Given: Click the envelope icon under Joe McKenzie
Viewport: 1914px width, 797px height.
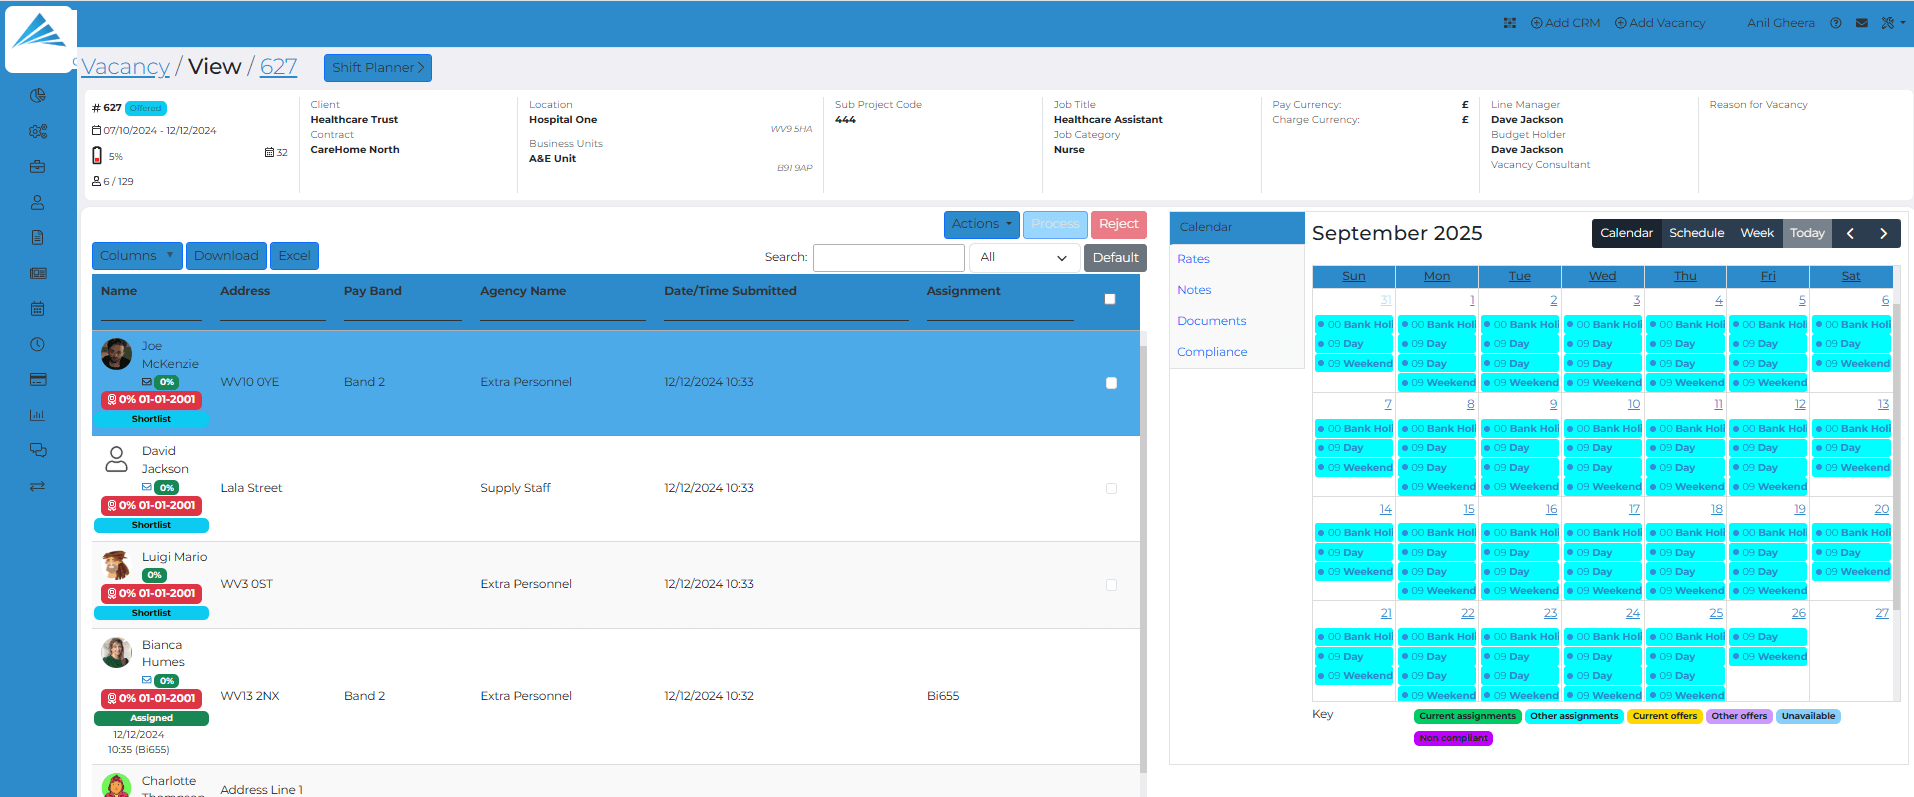Looking at the screenshot, I should (x=147, y=382).
